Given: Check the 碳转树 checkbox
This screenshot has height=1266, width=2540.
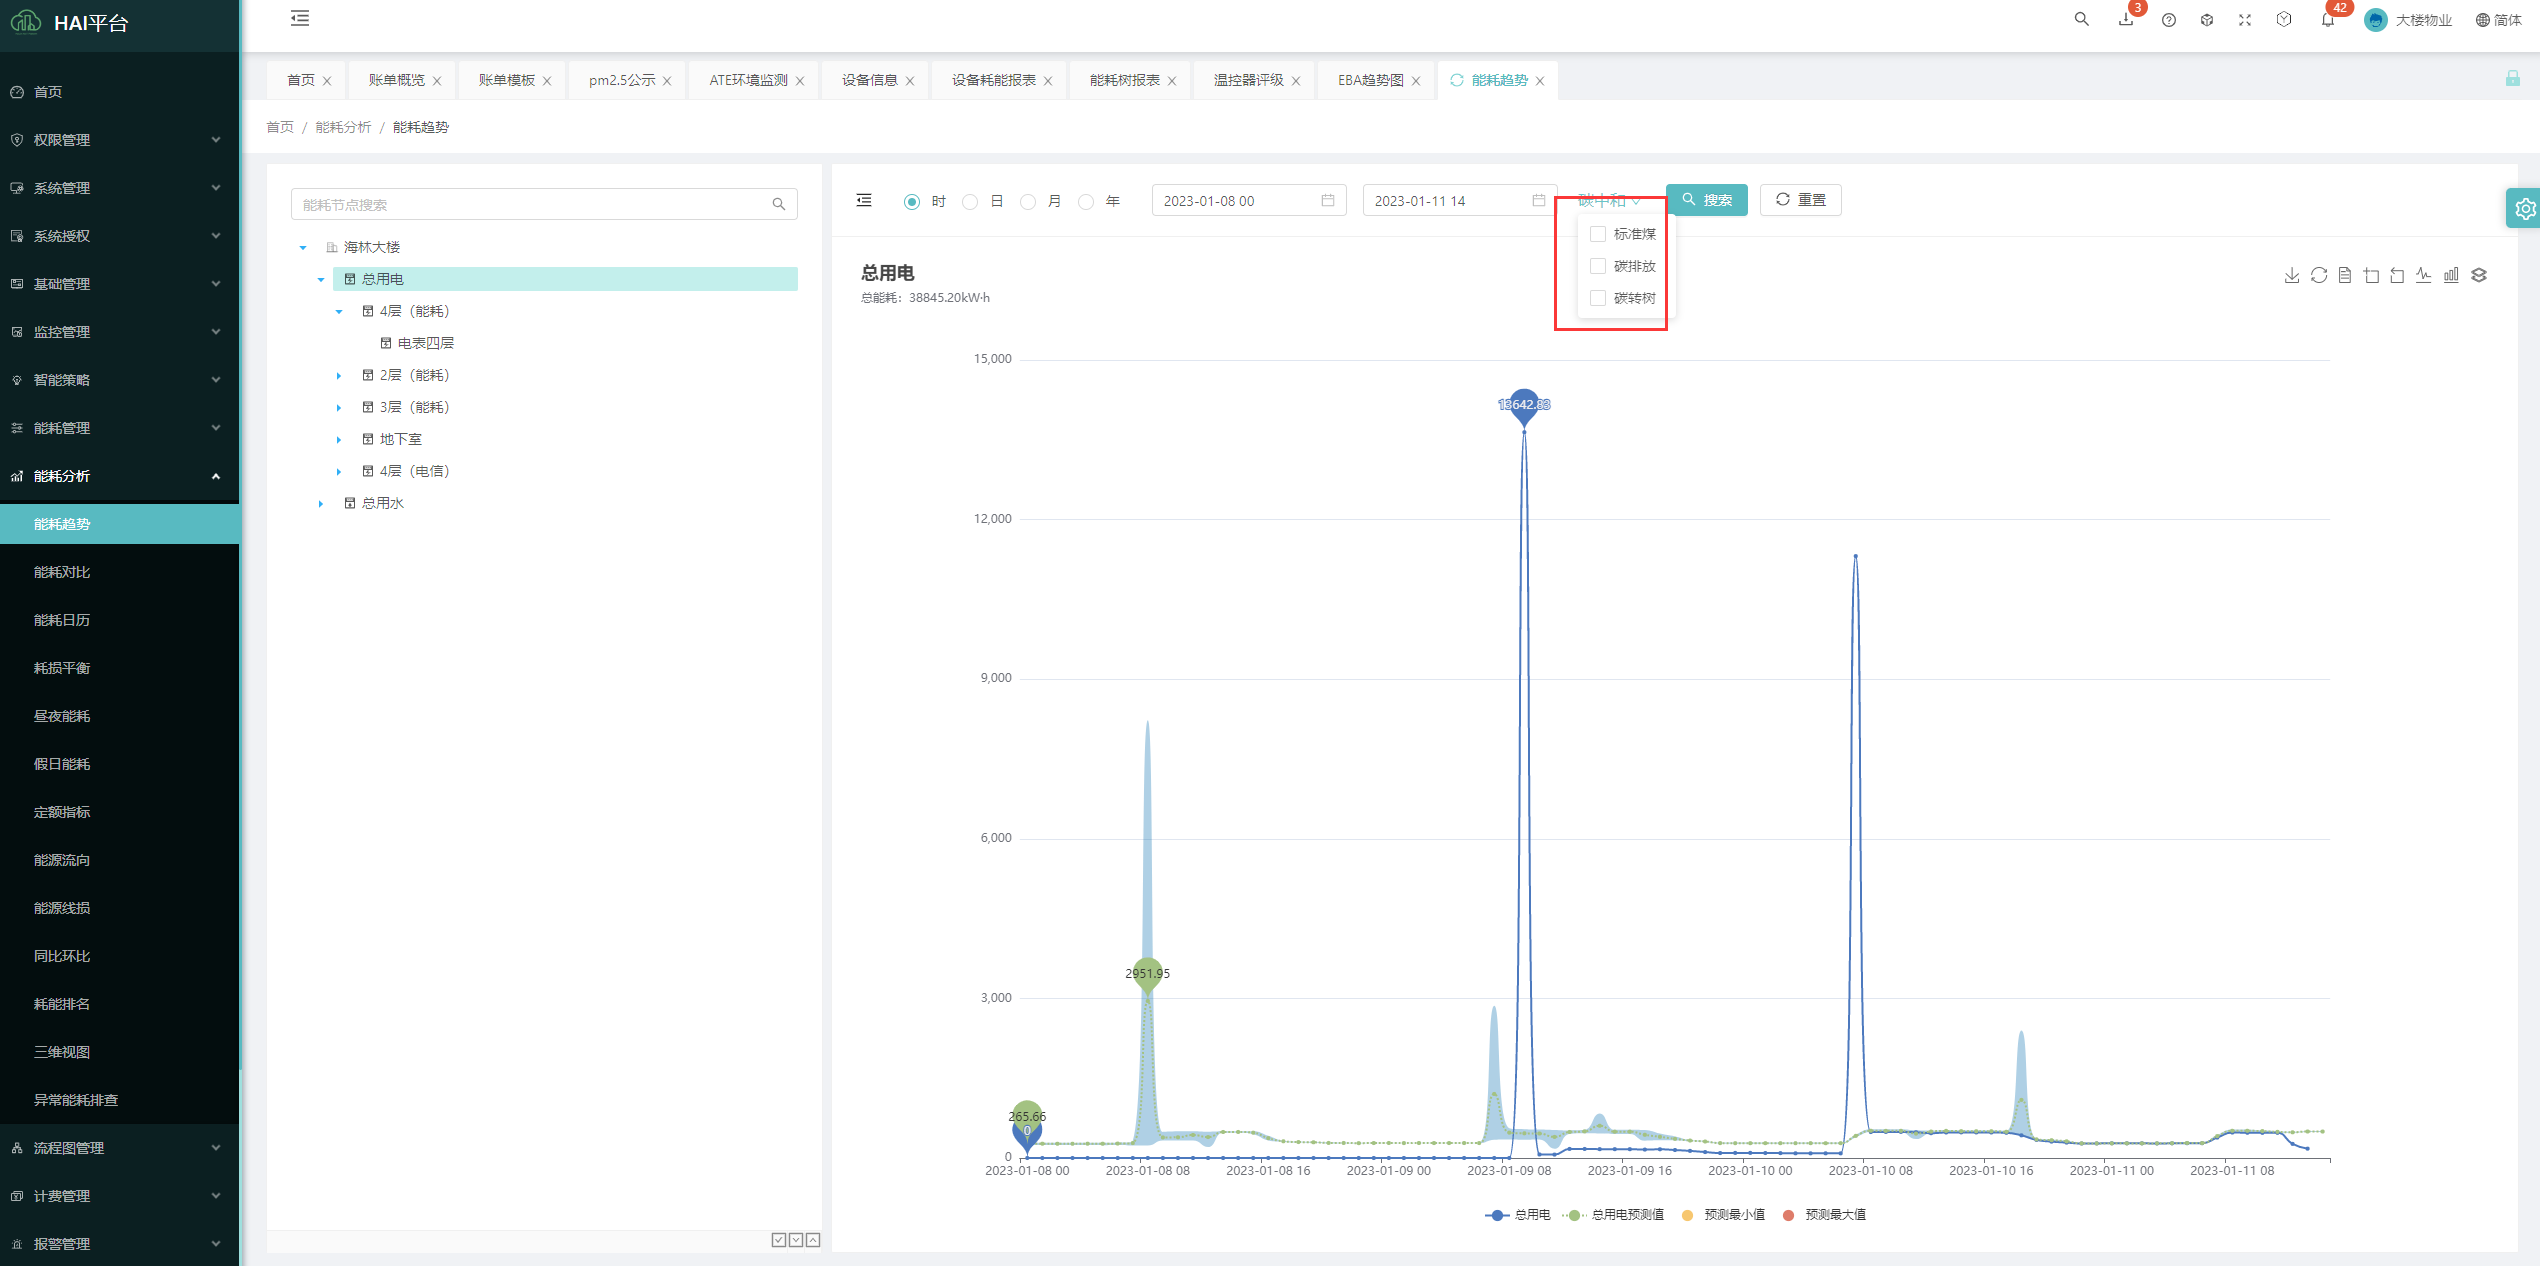Looking at the screenshot, I should pos(1598,298).
